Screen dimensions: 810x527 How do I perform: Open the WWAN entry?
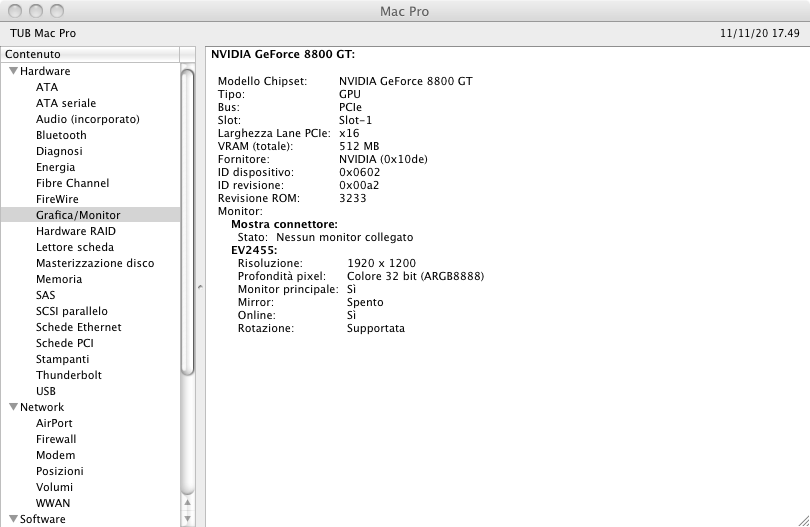tap(53, 503)
